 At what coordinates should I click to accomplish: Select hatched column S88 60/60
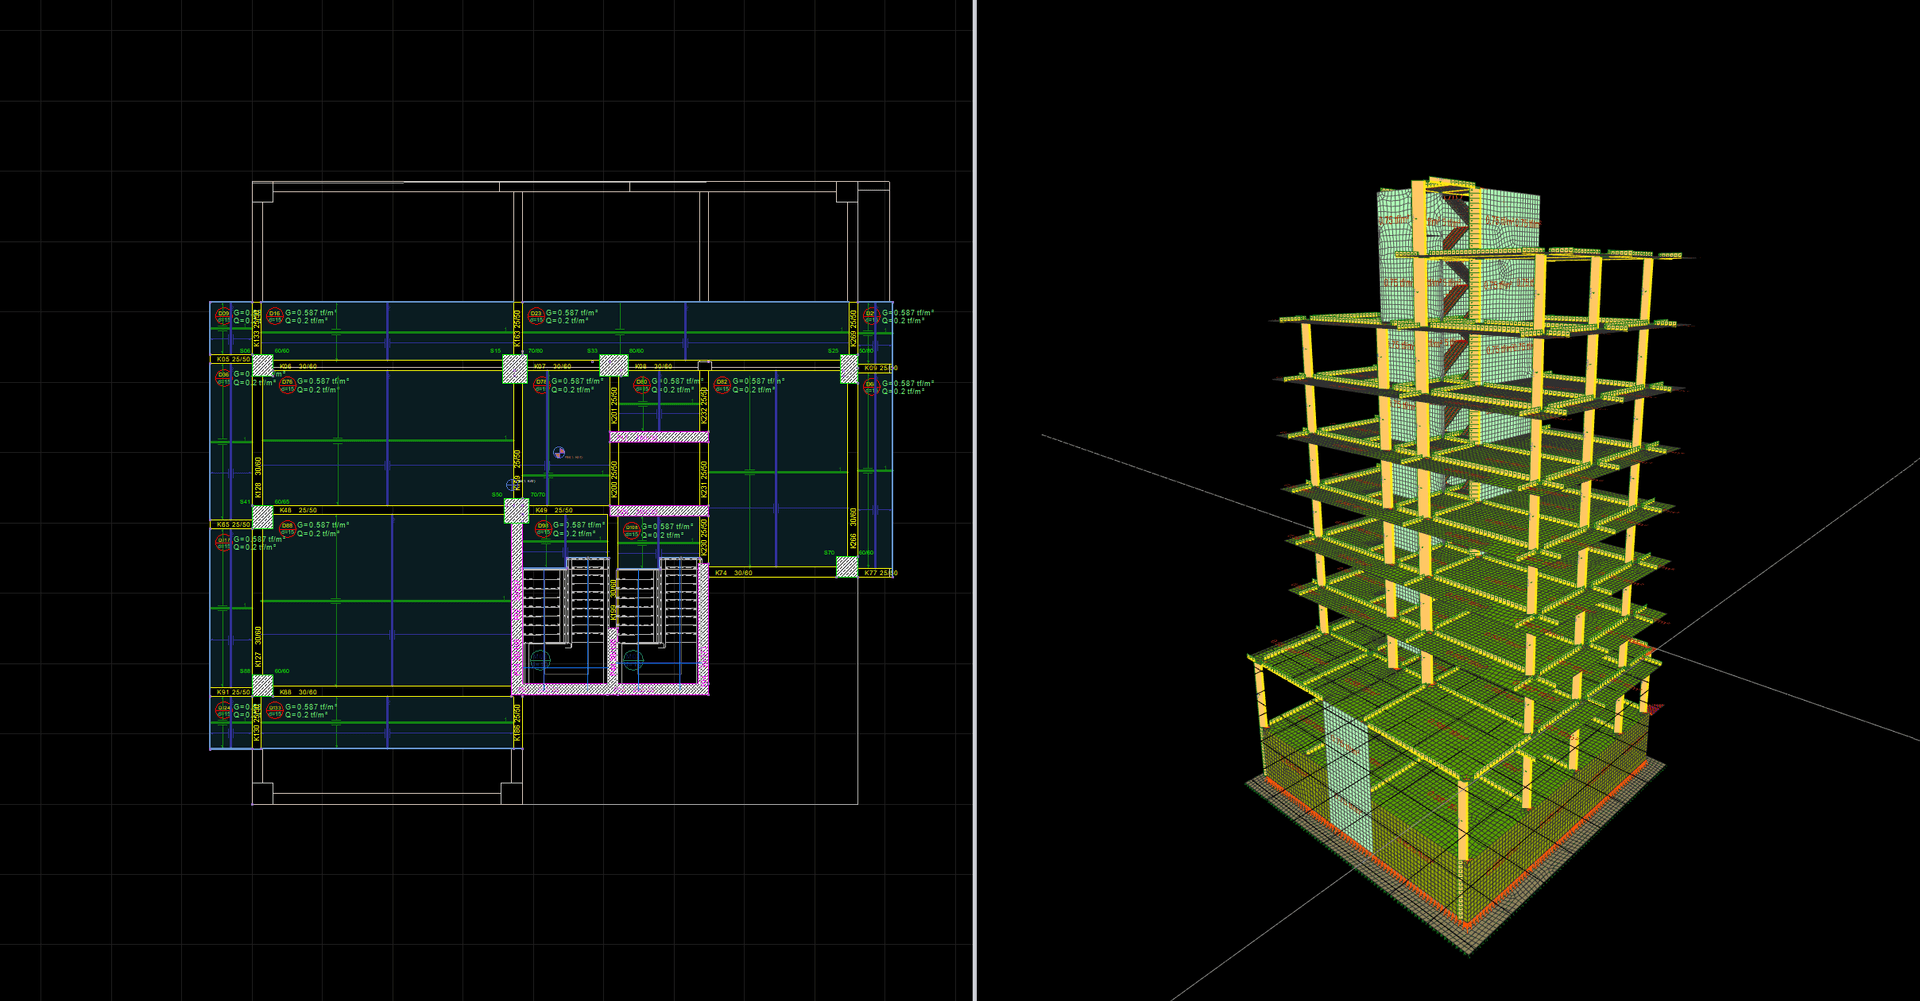(263, 686)
